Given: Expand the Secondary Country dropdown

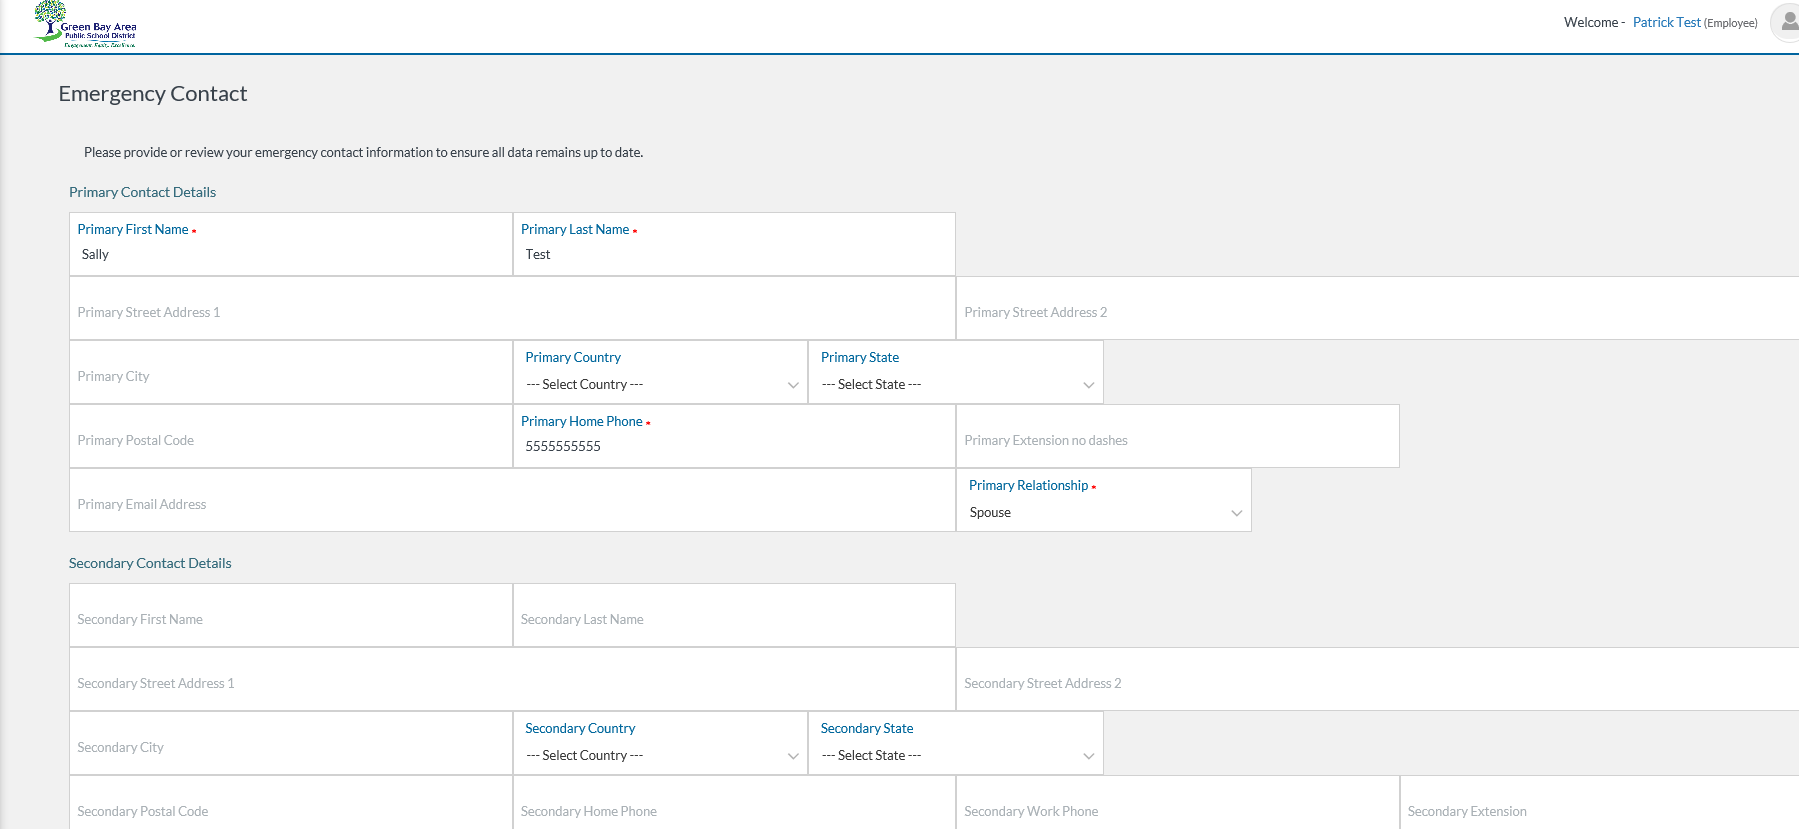Looking at the screenshot, I should [x=660, y=756].
